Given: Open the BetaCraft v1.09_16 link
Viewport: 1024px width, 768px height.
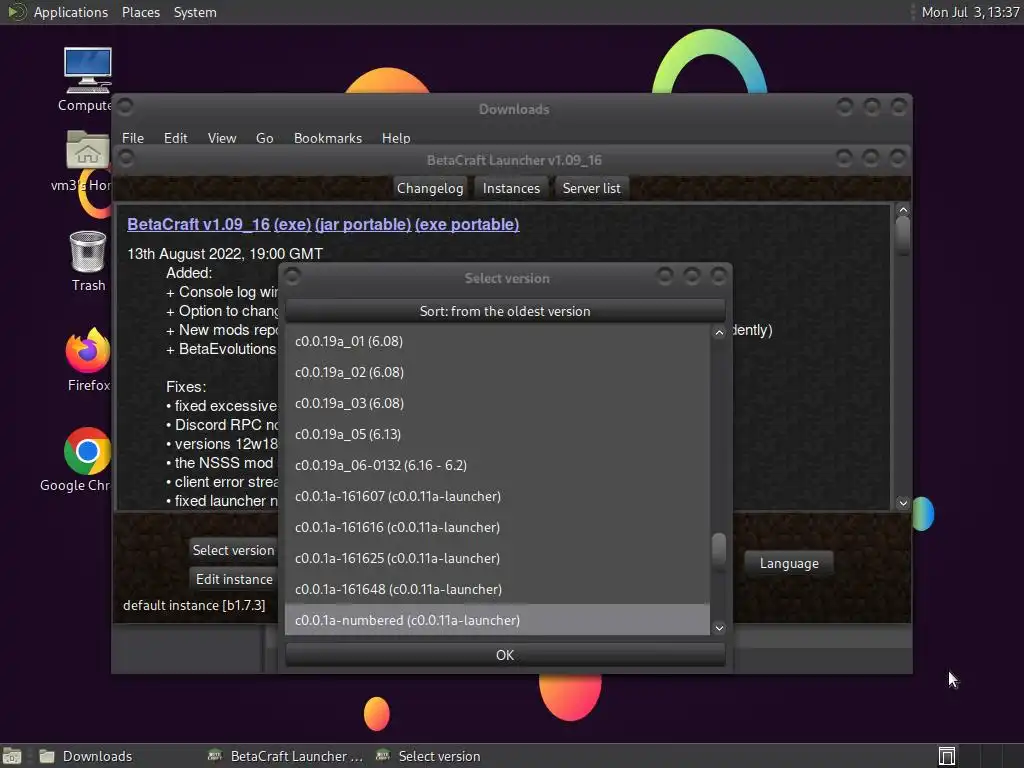Looking at the screenshot, I should point(198,224).
